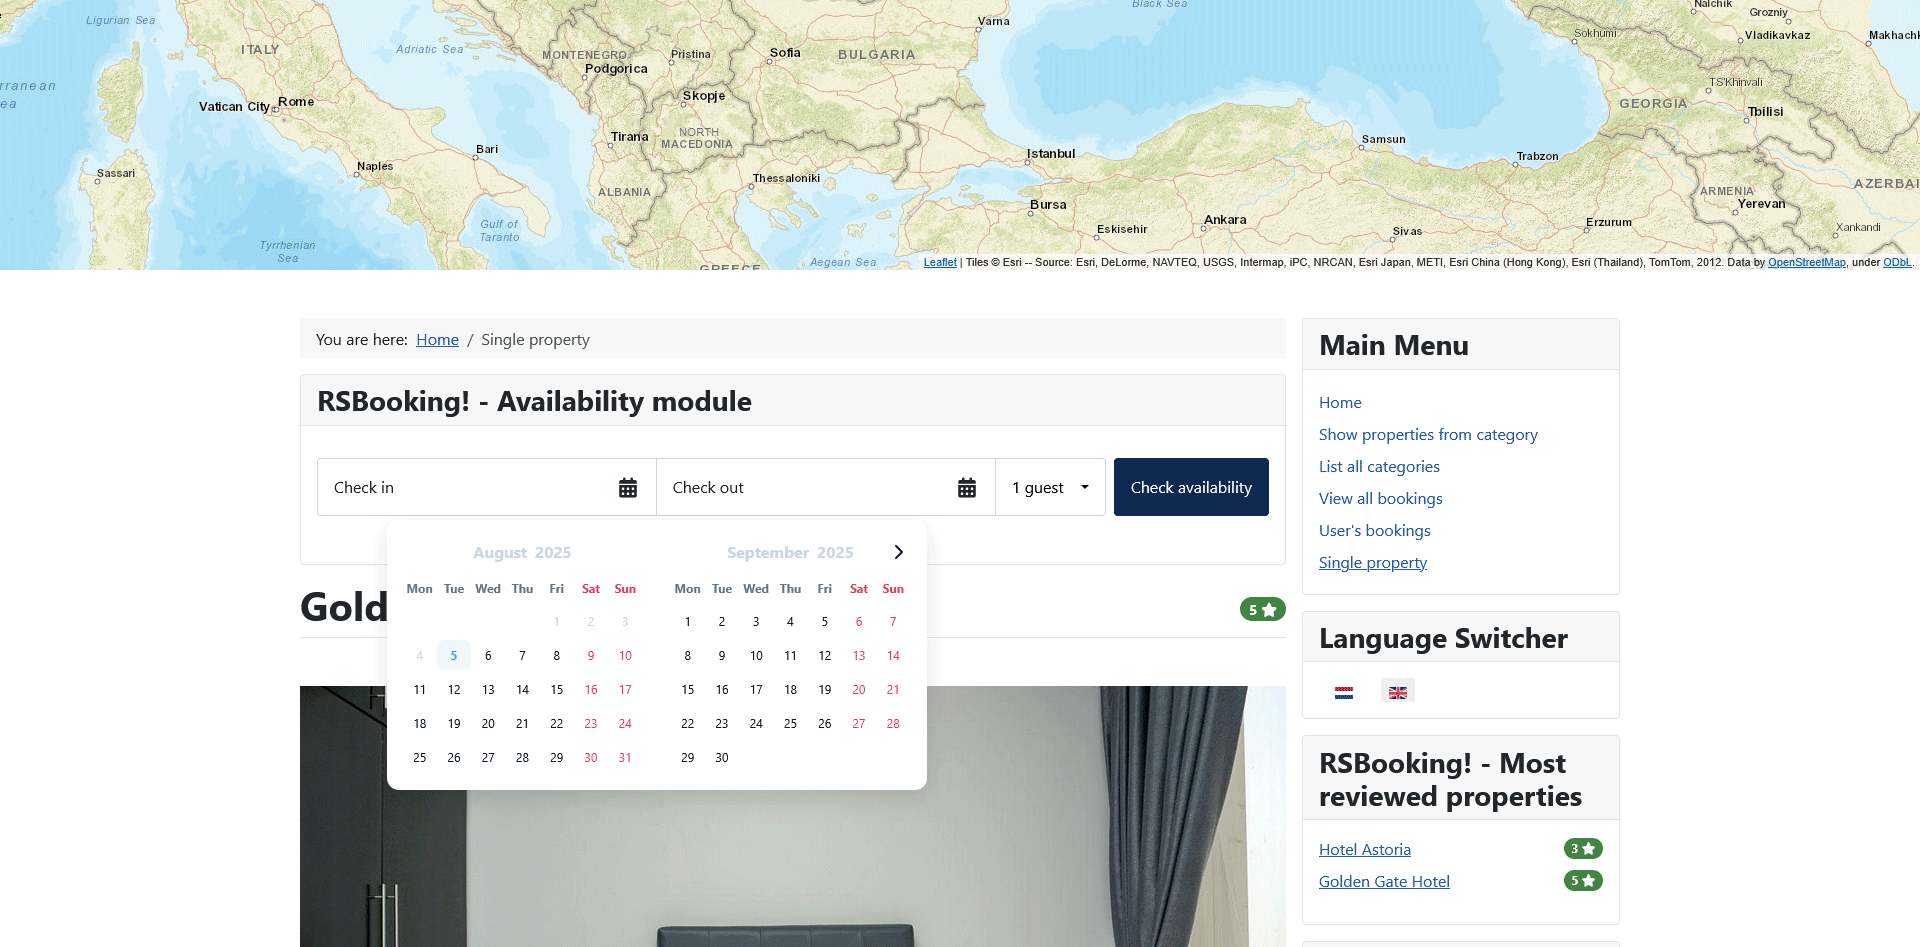Select August 23 in the calendar
This screenshot has height=947, width=1920.
pyautogui.click(x=590, y=723)
